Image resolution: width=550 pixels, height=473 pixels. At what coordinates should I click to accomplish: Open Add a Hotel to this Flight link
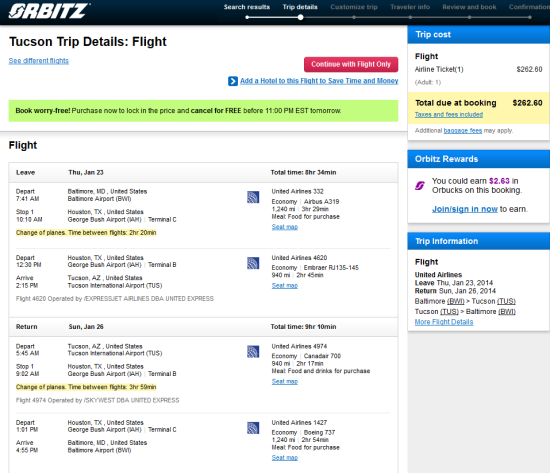click(319, 81)
